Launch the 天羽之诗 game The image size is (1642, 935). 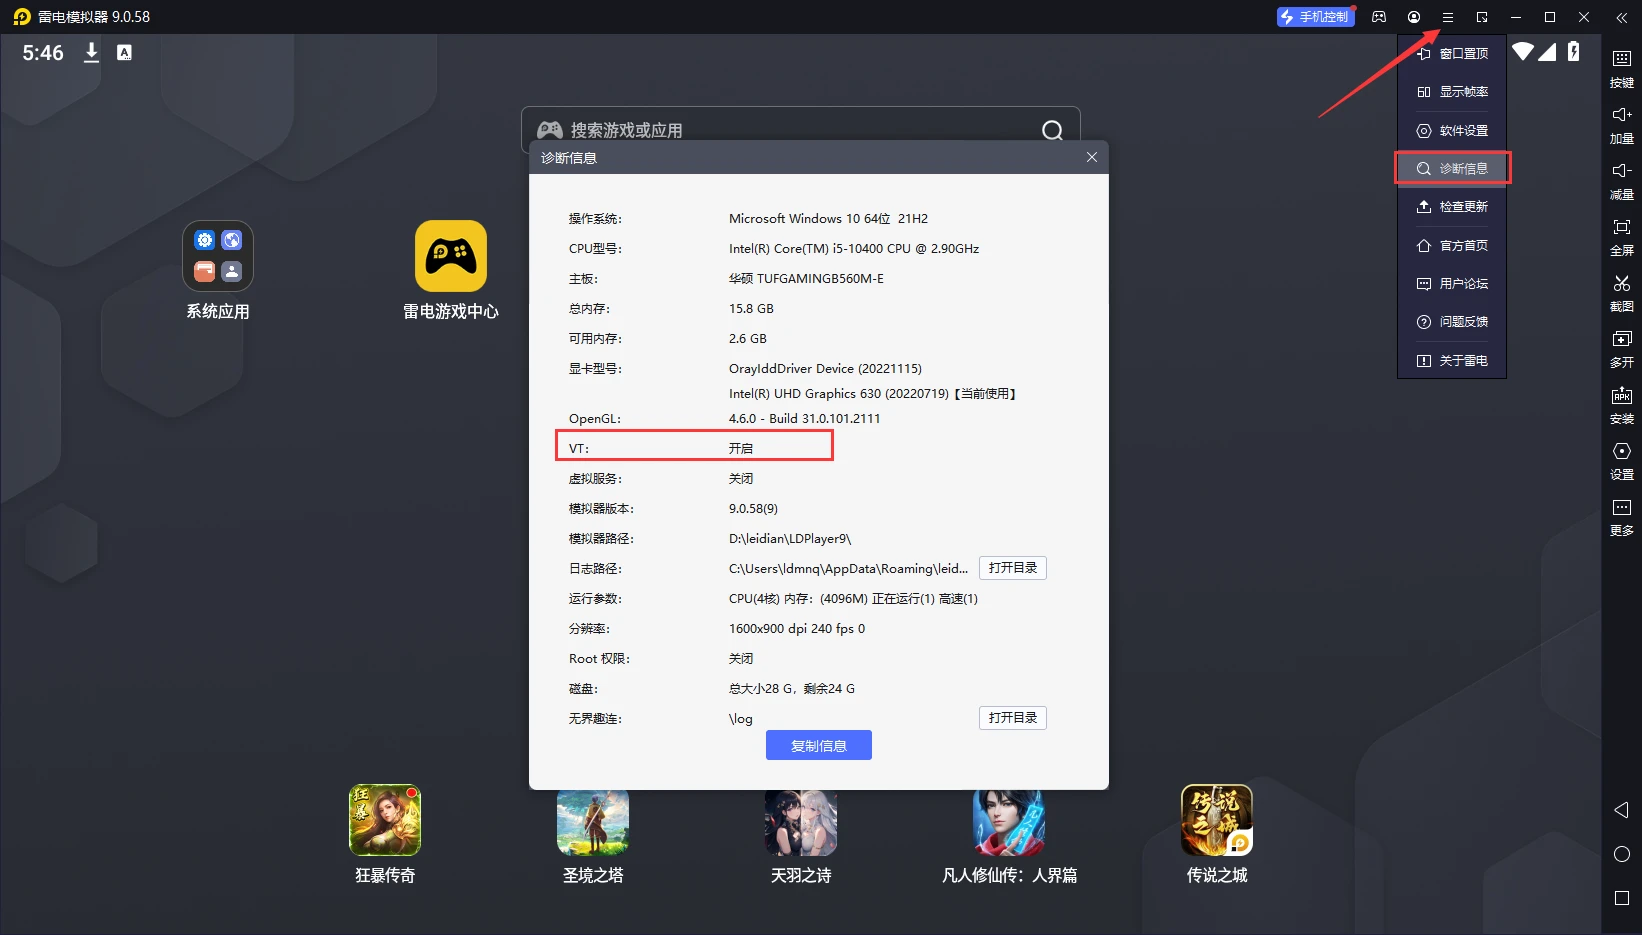801,834
